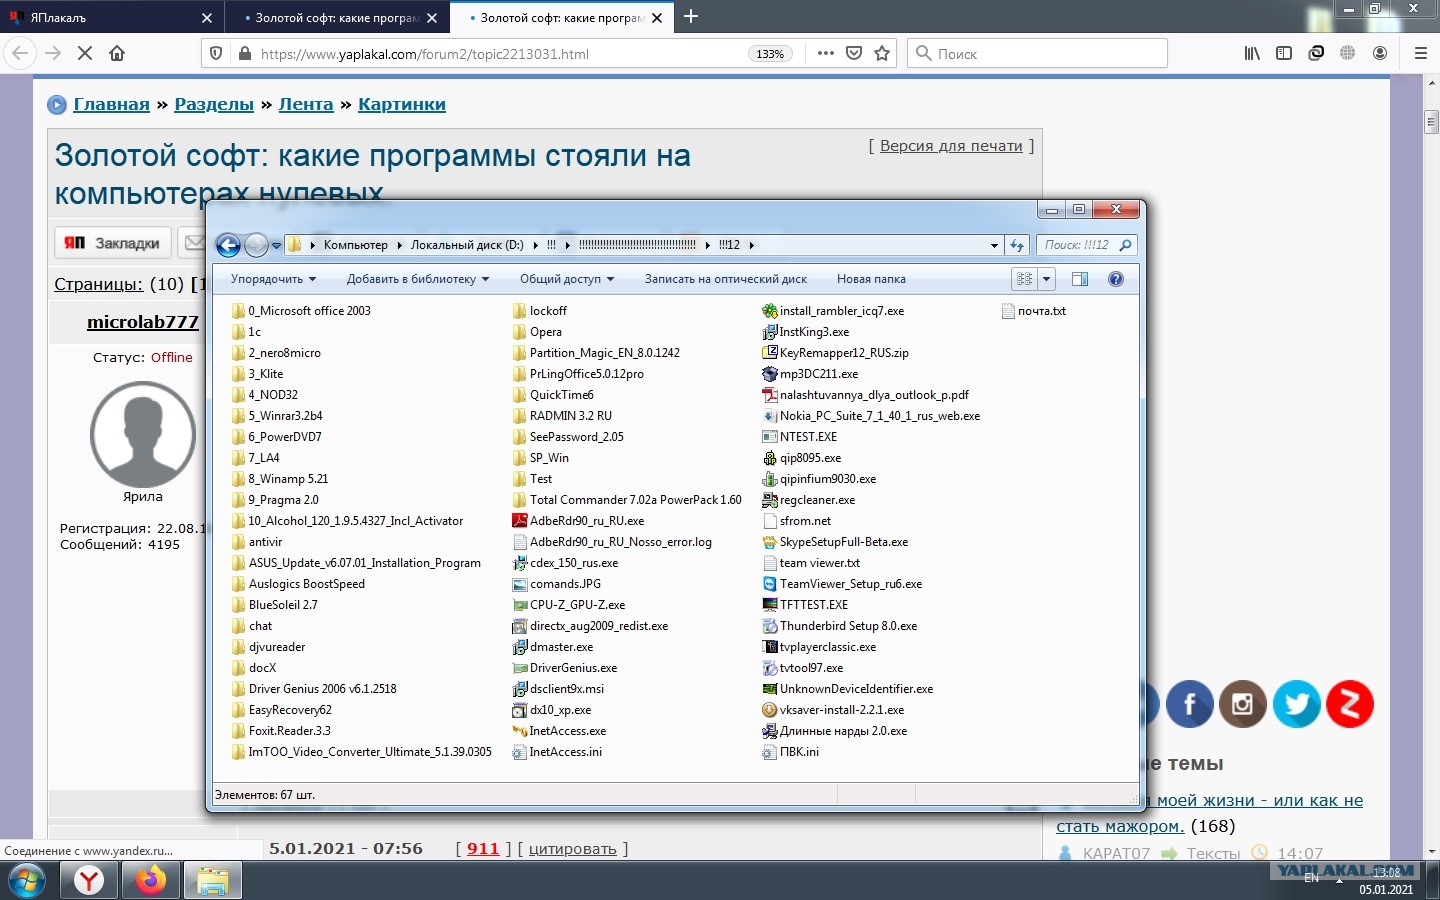Toggle Explorer preview pane icon
The image size is (1440, 900).
pos(1080,279)
